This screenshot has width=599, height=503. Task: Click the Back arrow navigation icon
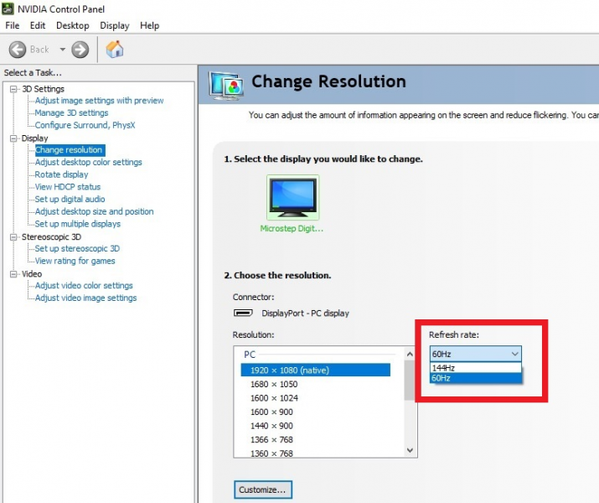point(18,50)
